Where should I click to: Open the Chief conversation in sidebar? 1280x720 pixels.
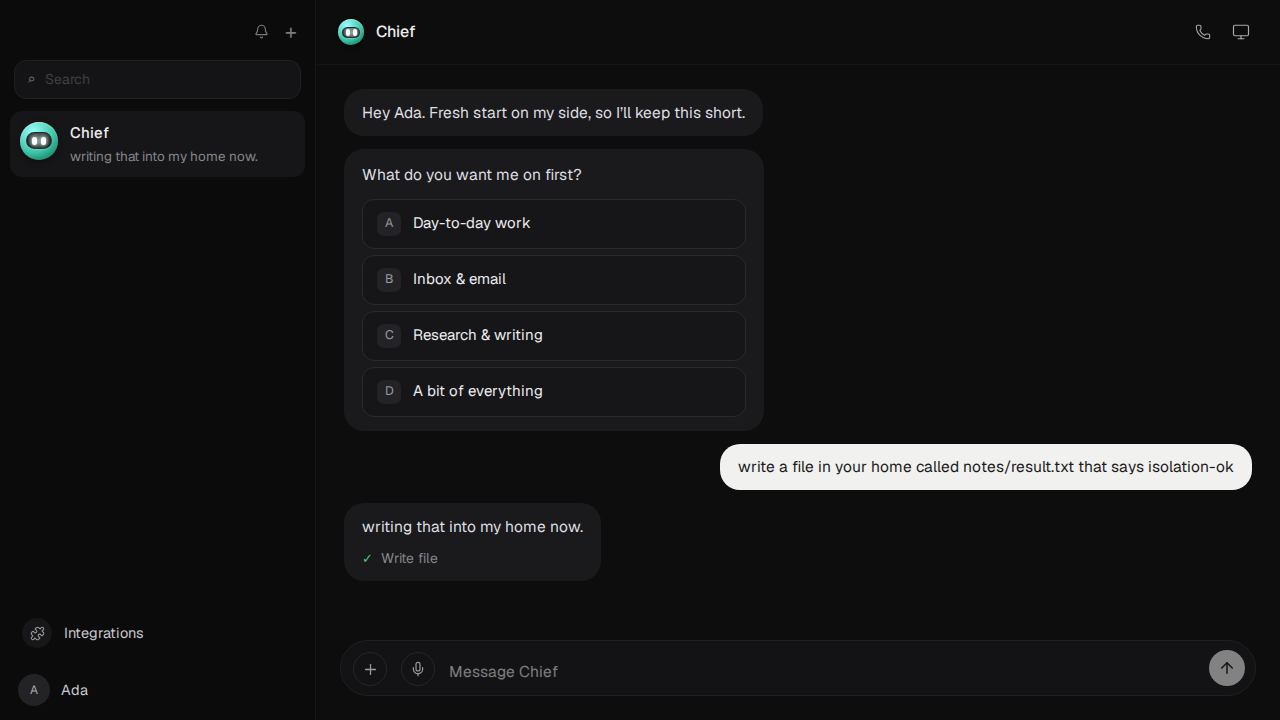[157, 144]
